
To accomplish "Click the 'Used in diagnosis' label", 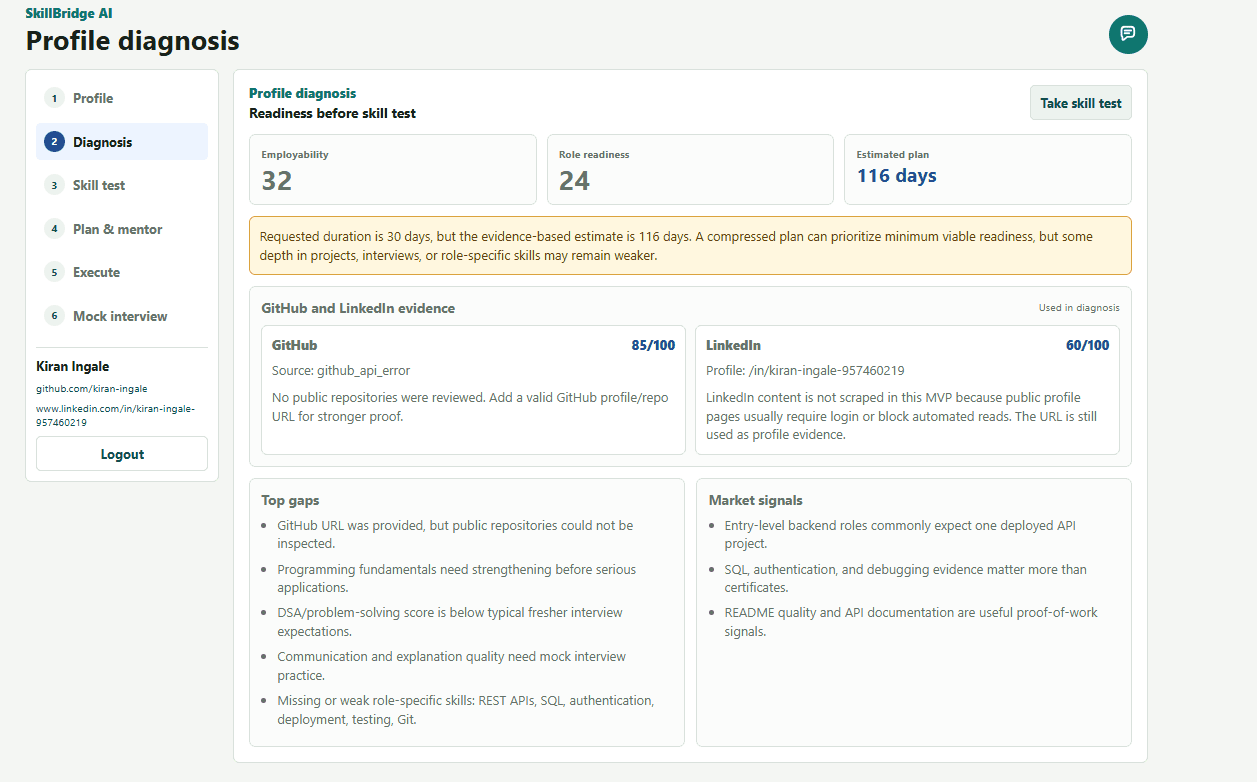I will [1079, 308].
